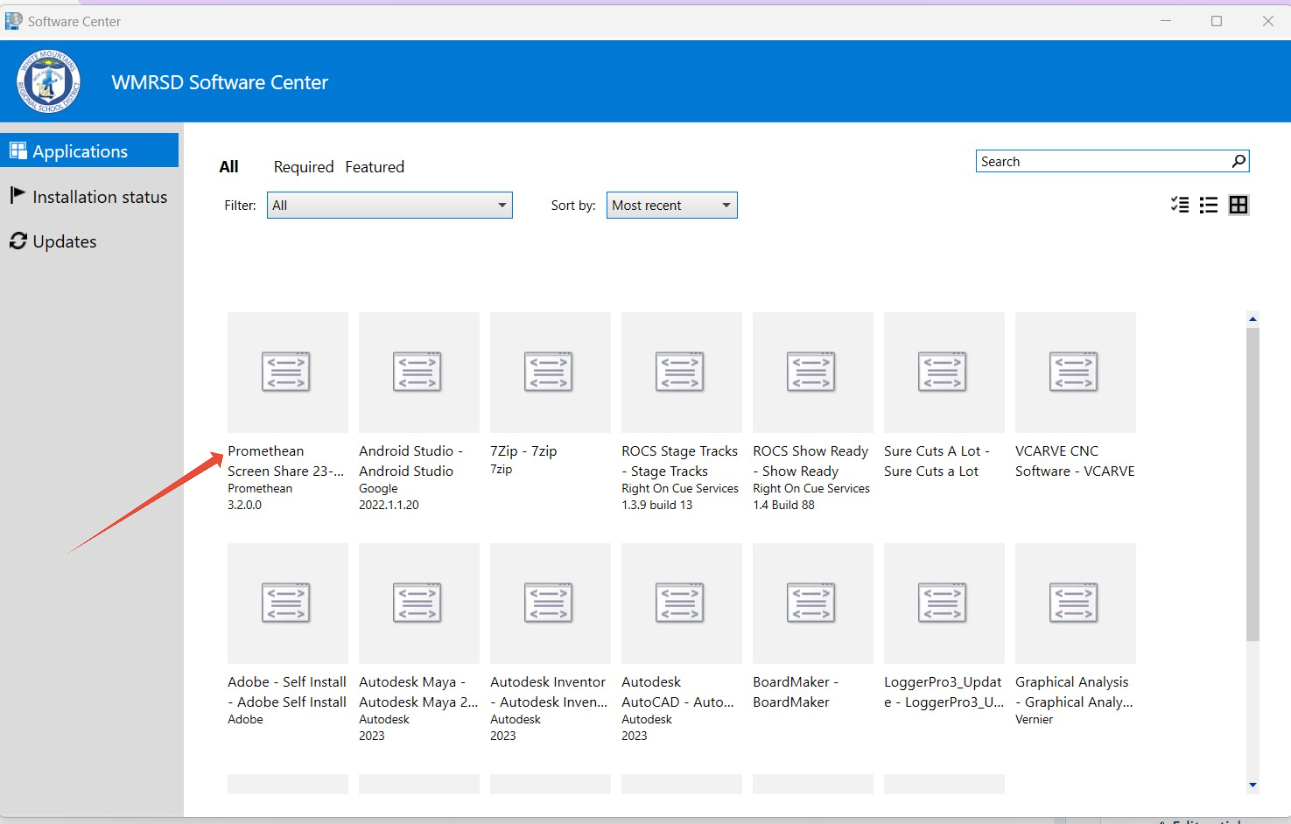Image resolution: width=1291 pixels, height=824 pixels.
Task: Click the Google publisher text
Action: [379, 489]
